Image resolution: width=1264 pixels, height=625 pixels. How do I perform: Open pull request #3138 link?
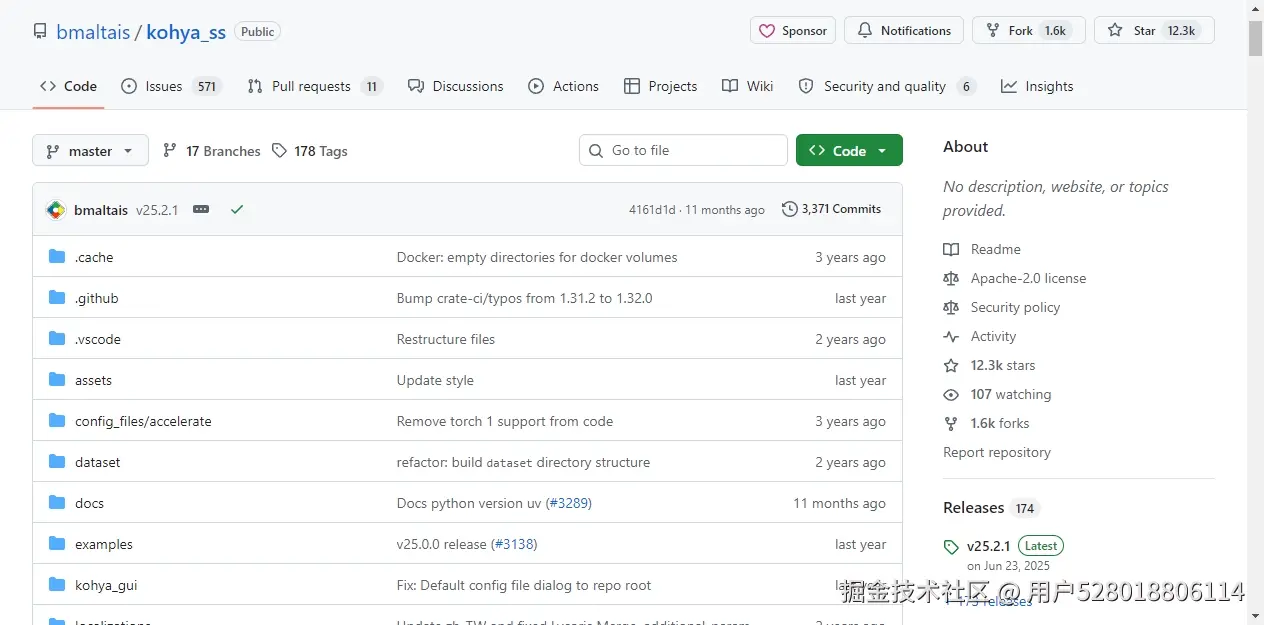(x=513, y=544)
